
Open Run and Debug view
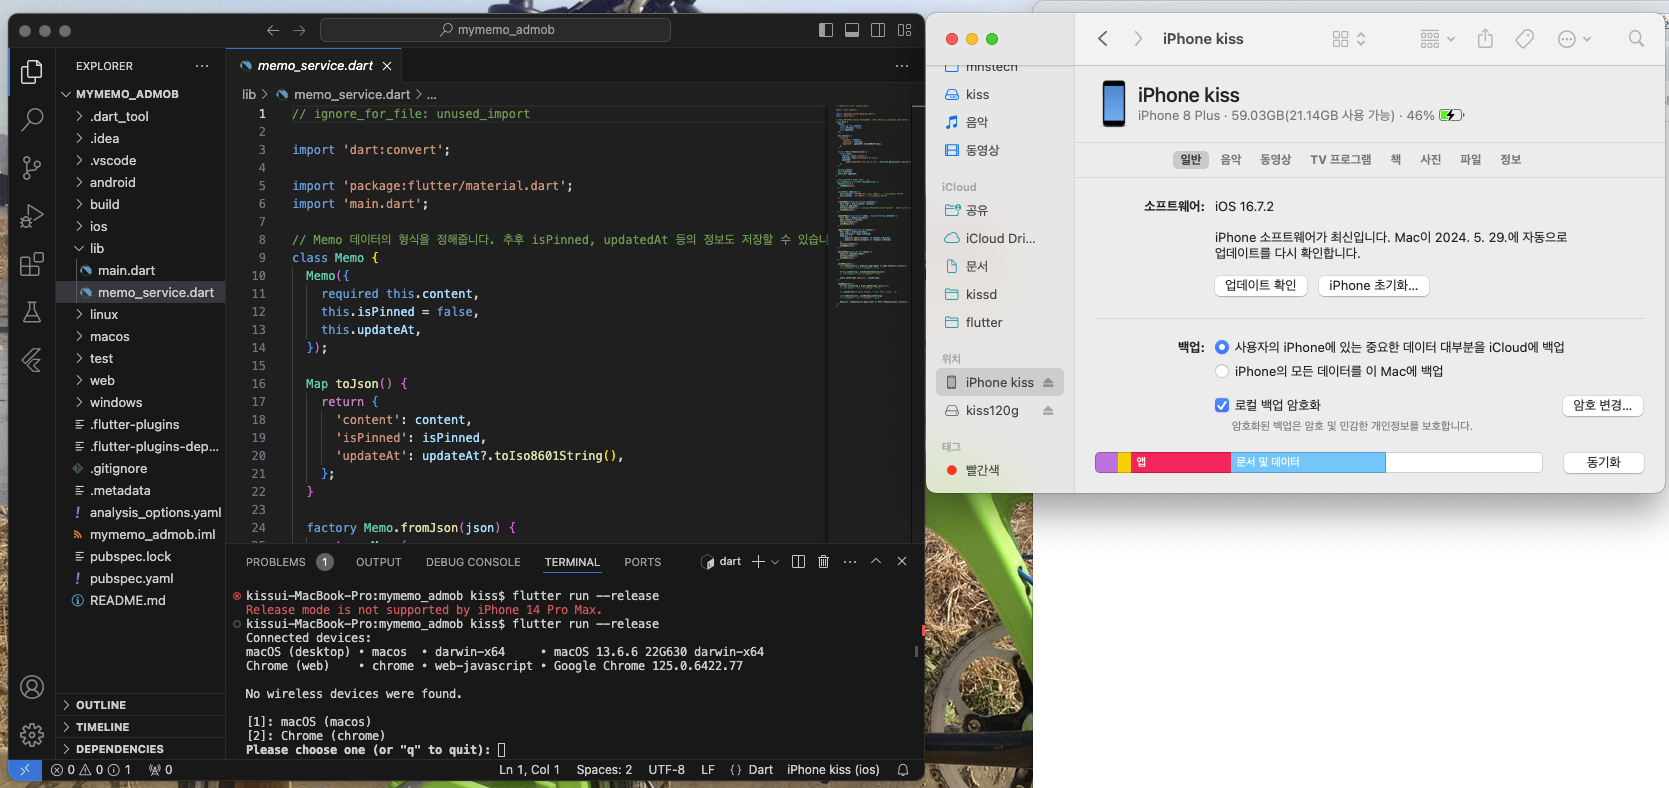[32, 216]
